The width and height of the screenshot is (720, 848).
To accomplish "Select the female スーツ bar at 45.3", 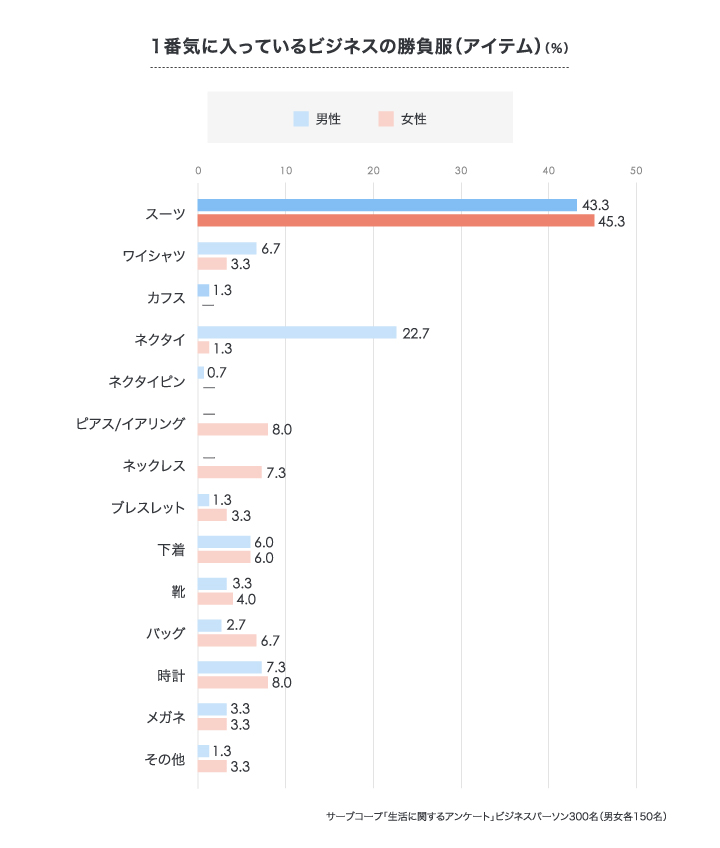I will pos(396,221).
